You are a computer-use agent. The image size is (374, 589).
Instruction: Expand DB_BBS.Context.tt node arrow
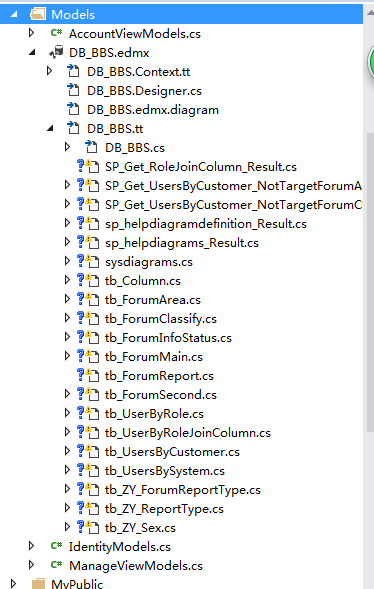(50, 71)
